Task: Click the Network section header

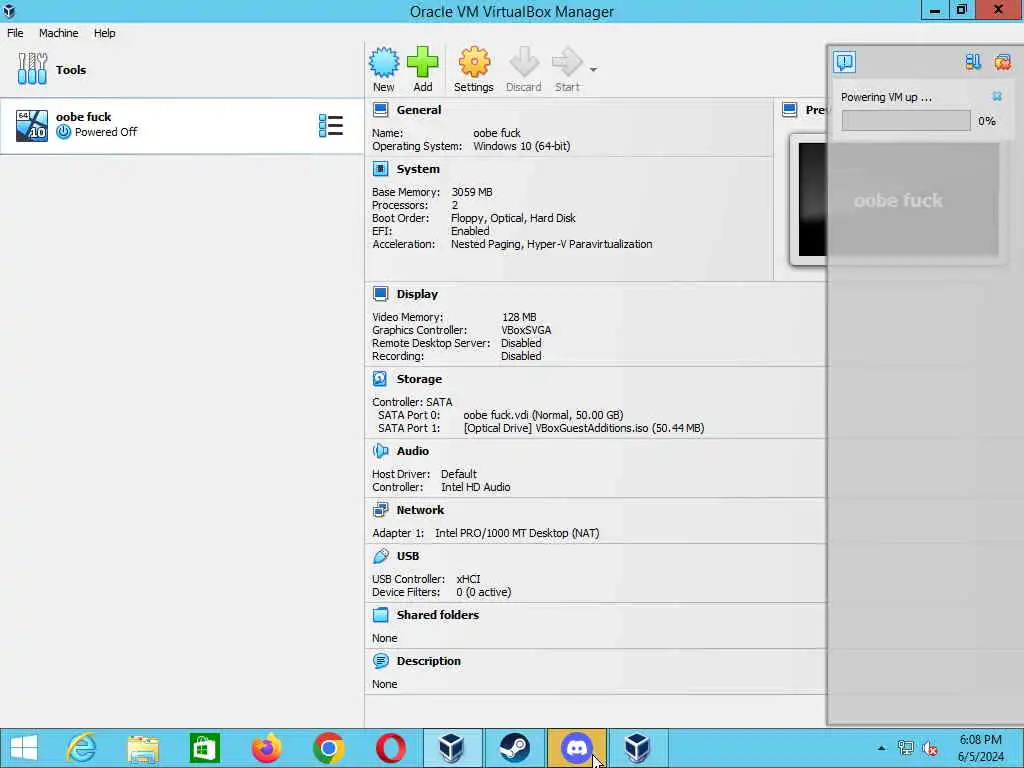Action: (x=420, y=510)
